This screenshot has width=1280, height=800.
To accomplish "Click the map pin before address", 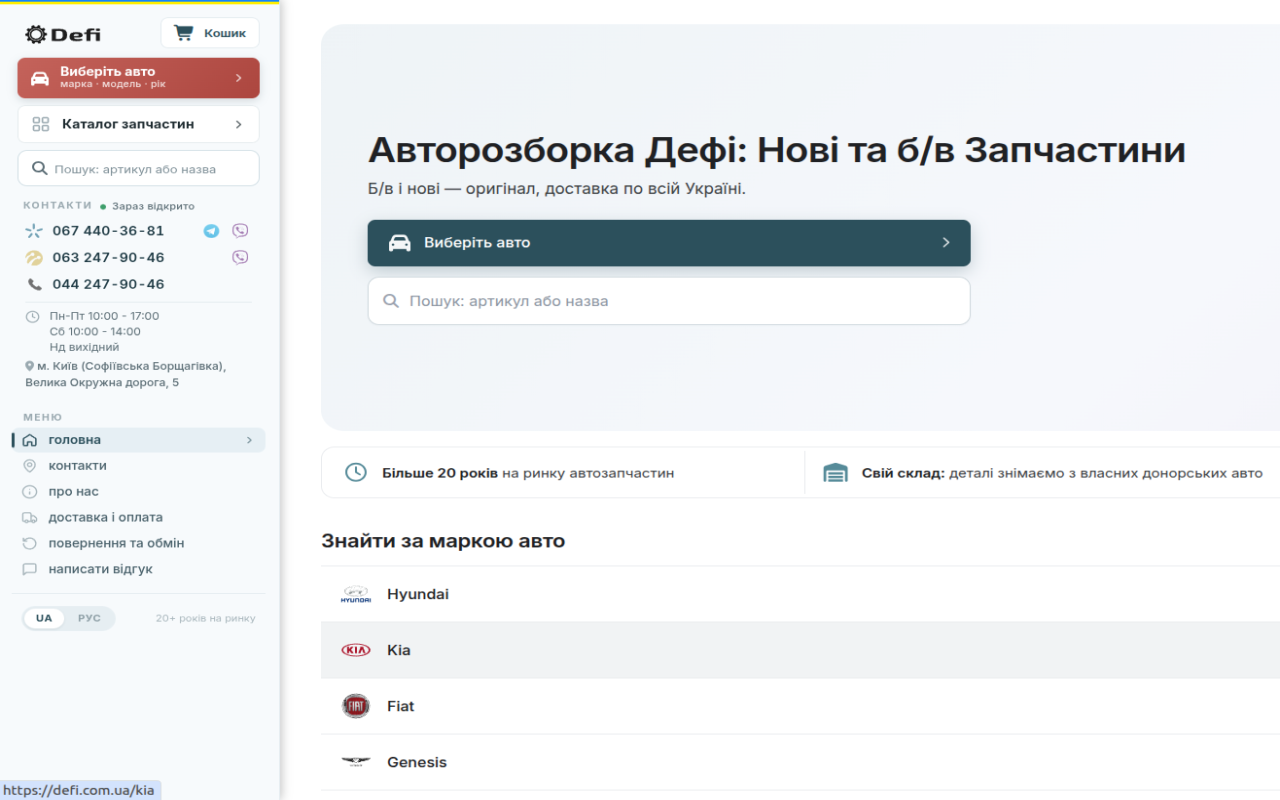I will pos(30,366).
